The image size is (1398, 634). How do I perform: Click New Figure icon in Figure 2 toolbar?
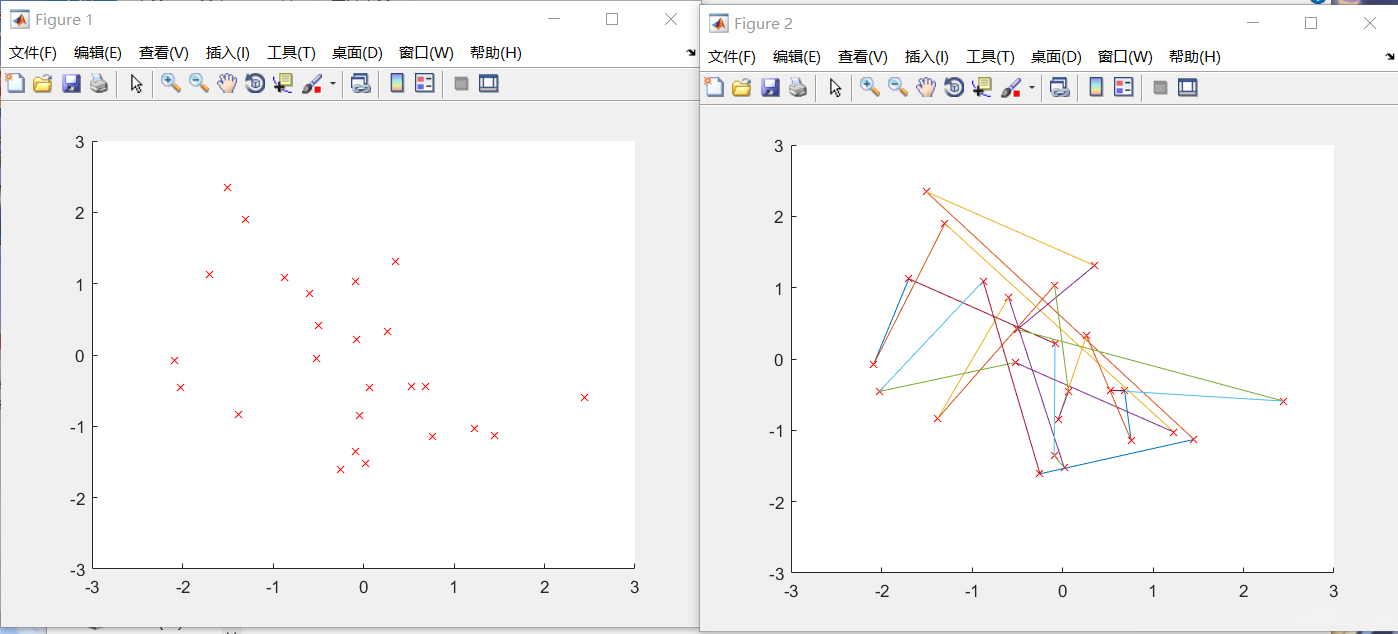coord(714,88)
